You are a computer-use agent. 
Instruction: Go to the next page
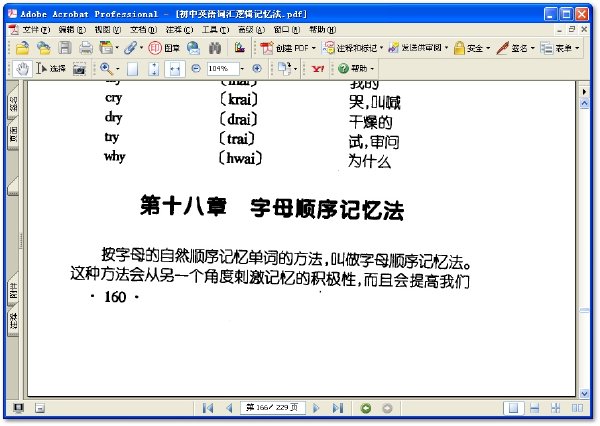316,408
